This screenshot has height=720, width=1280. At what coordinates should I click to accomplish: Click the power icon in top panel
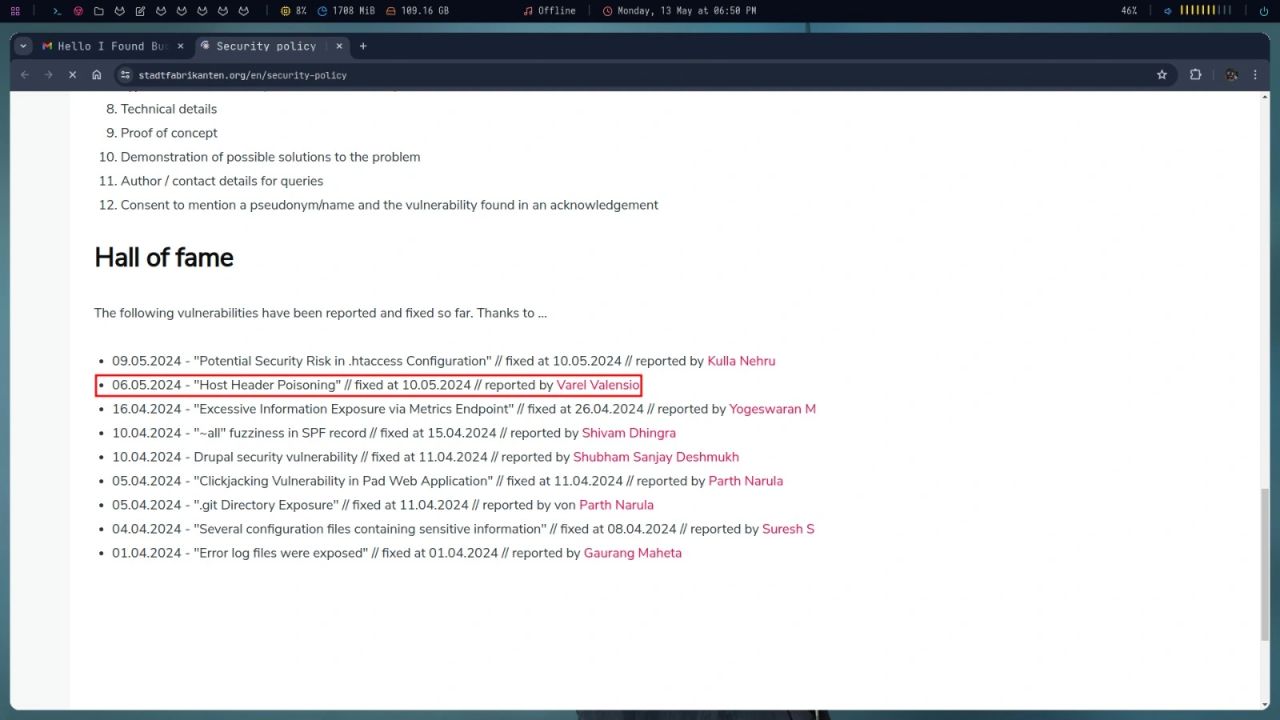(1263, 11)
